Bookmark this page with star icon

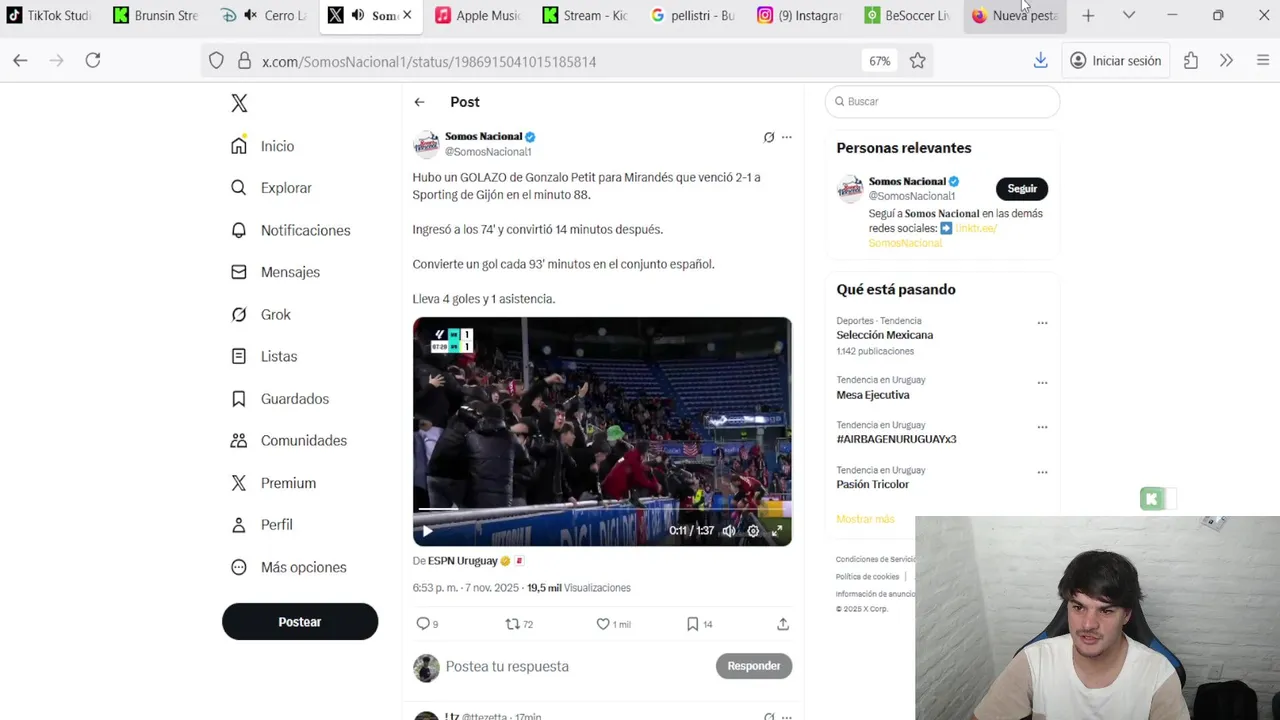click(x=917, y=61)
